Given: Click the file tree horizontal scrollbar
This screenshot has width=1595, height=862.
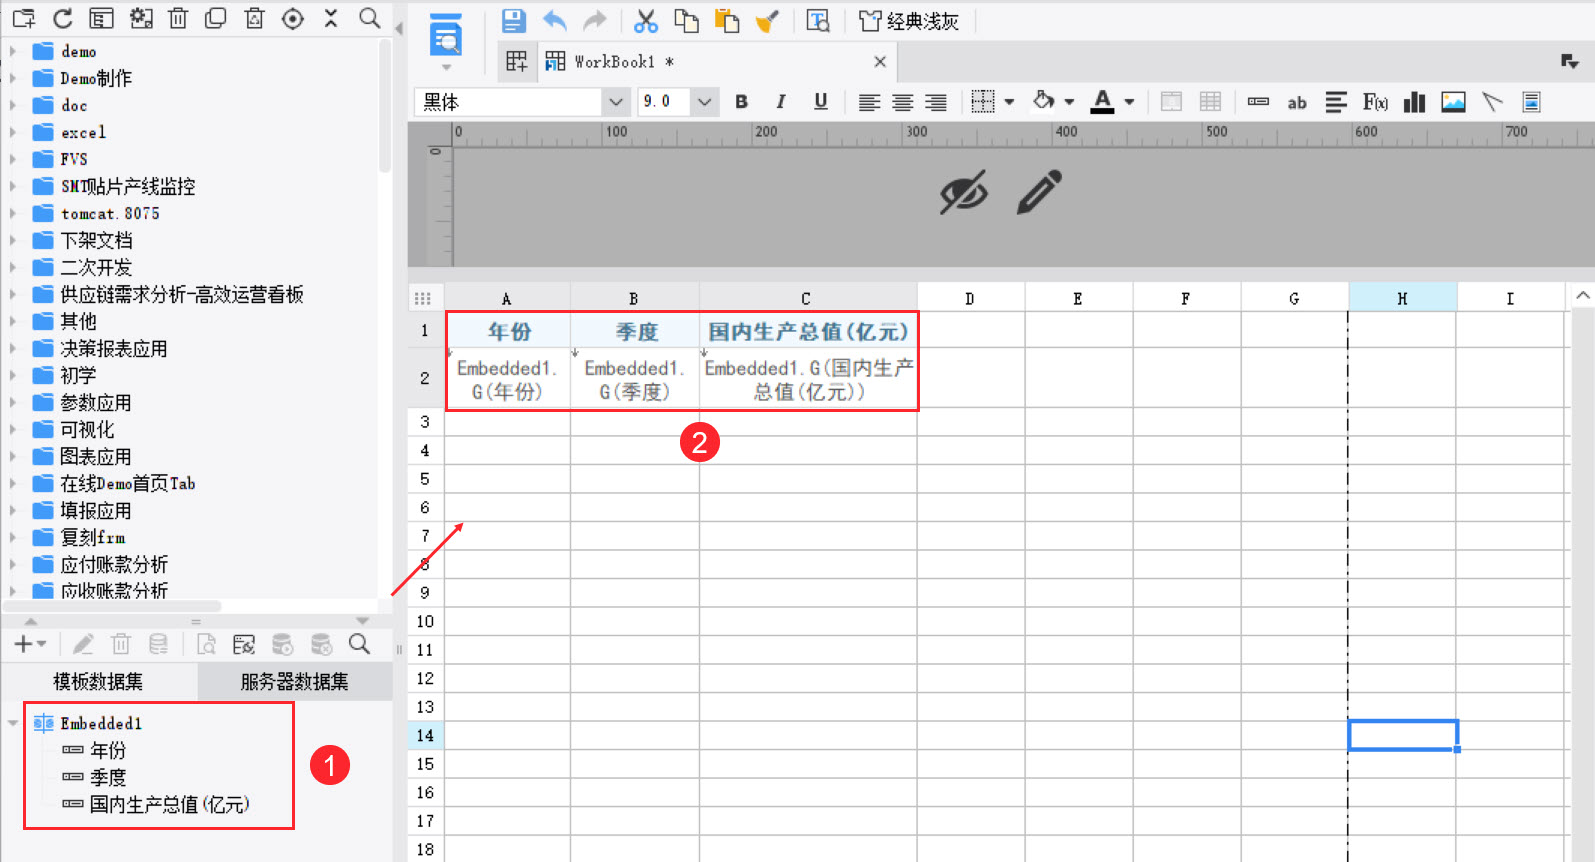Looking at the screenshot, I should 112,606.
